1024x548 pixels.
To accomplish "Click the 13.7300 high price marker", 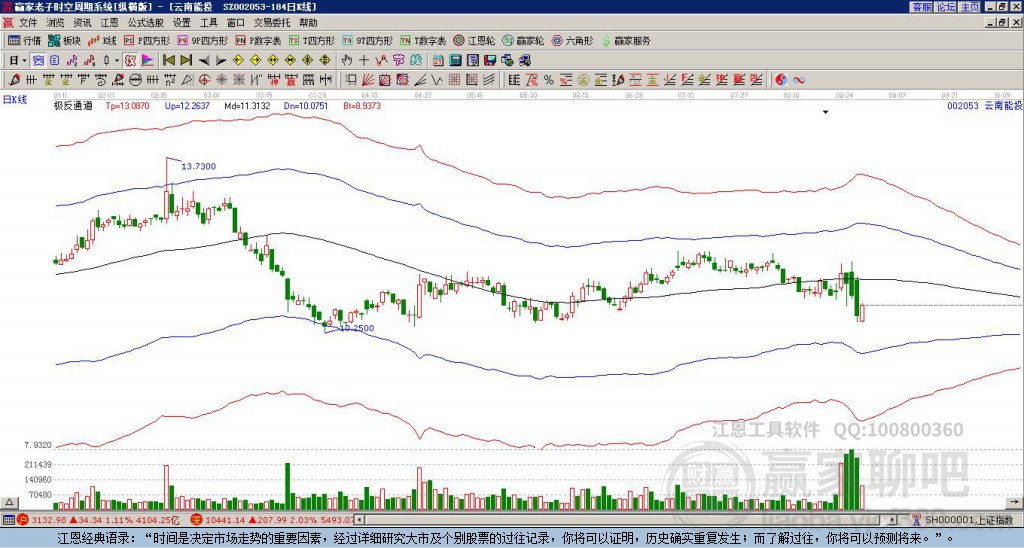I will coord(198,167).
